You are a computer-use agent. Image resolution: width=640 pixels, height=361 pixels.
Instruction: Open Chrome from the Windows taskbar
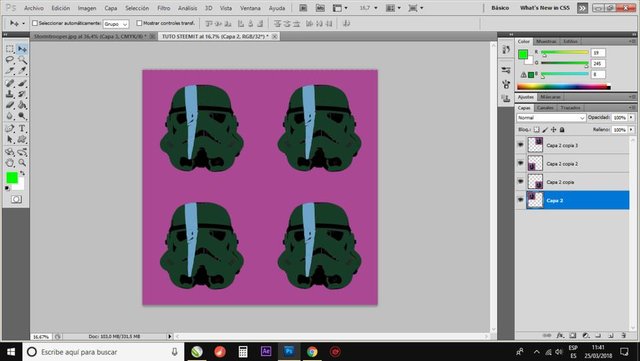pyautogui.click(x=312, y=352)
